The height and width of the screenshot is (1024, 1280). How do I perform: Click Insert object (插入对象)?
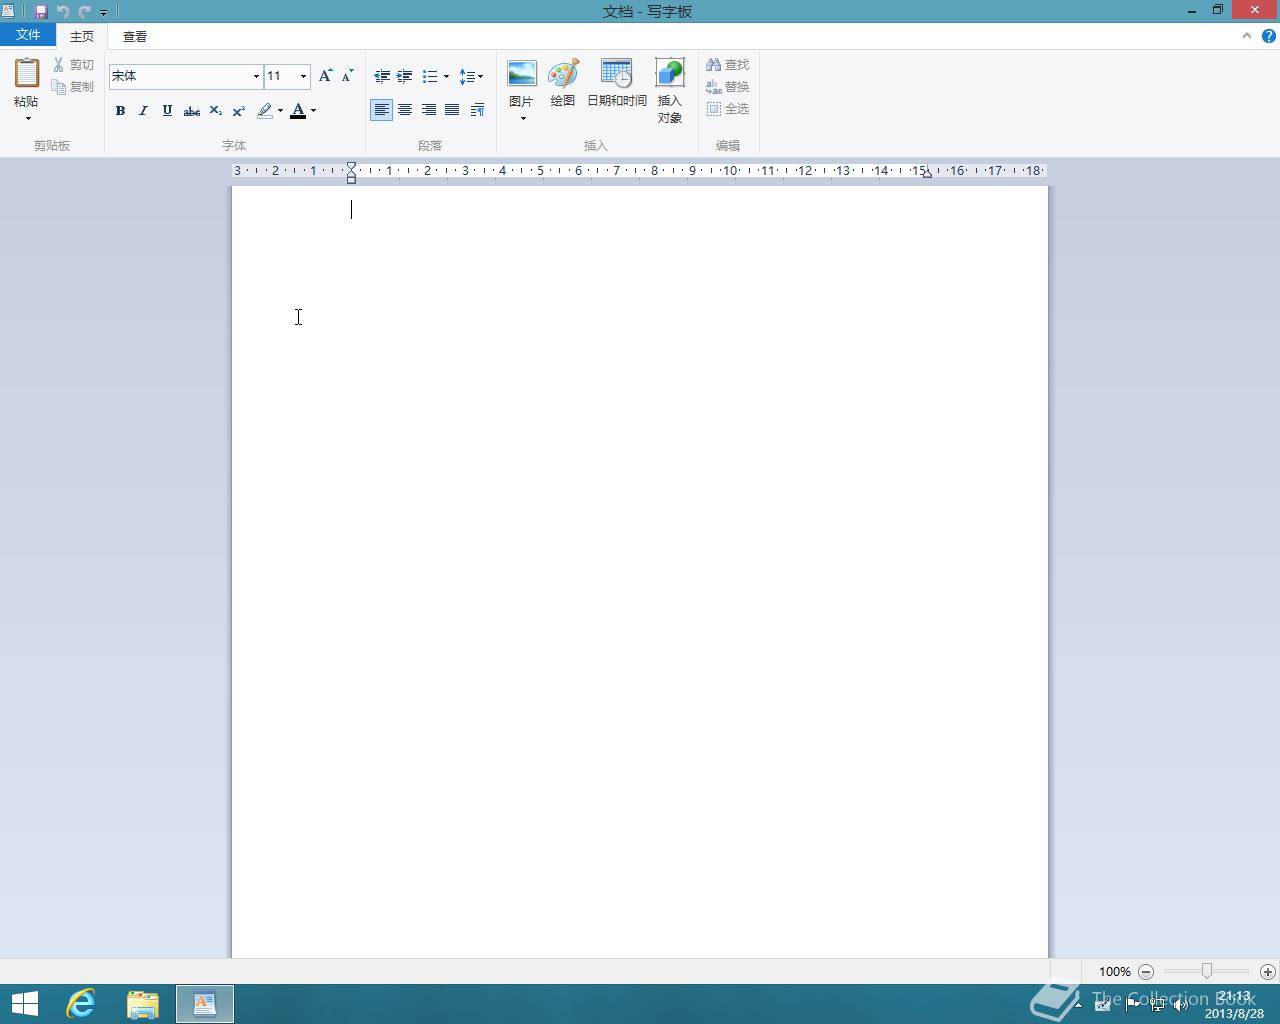coord(670,90)
